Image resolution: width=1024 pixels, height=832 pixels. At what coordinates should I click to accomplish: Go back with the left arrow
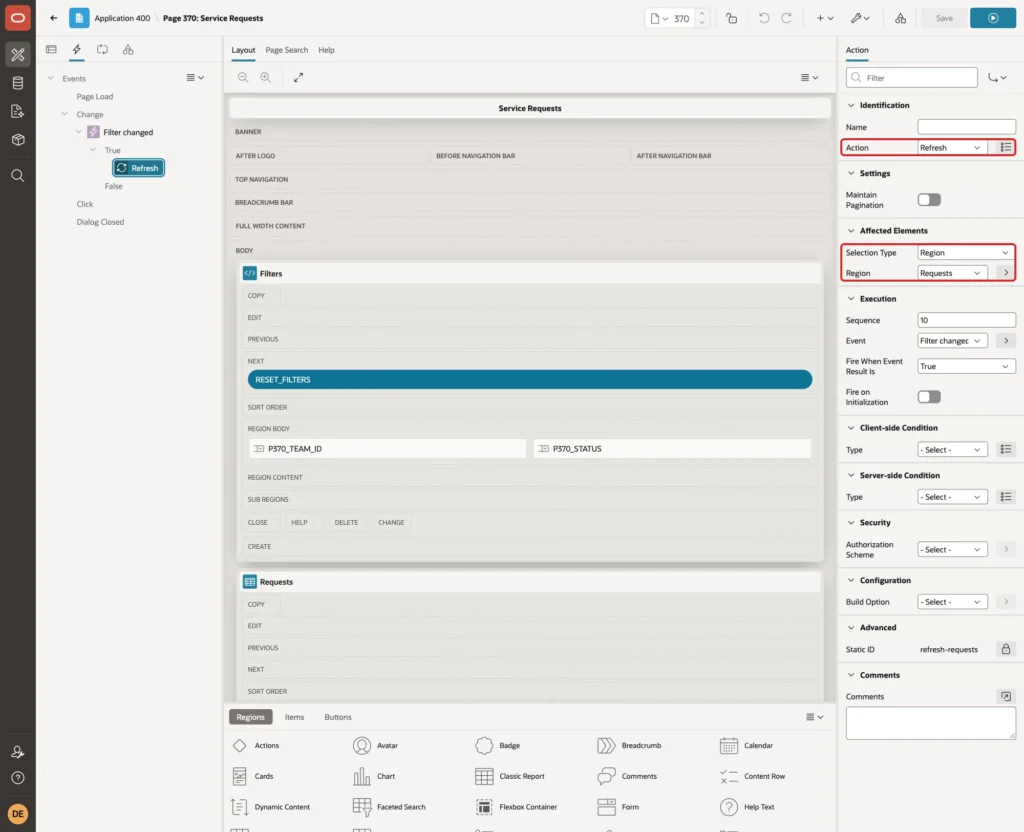(x=54, y=18)
